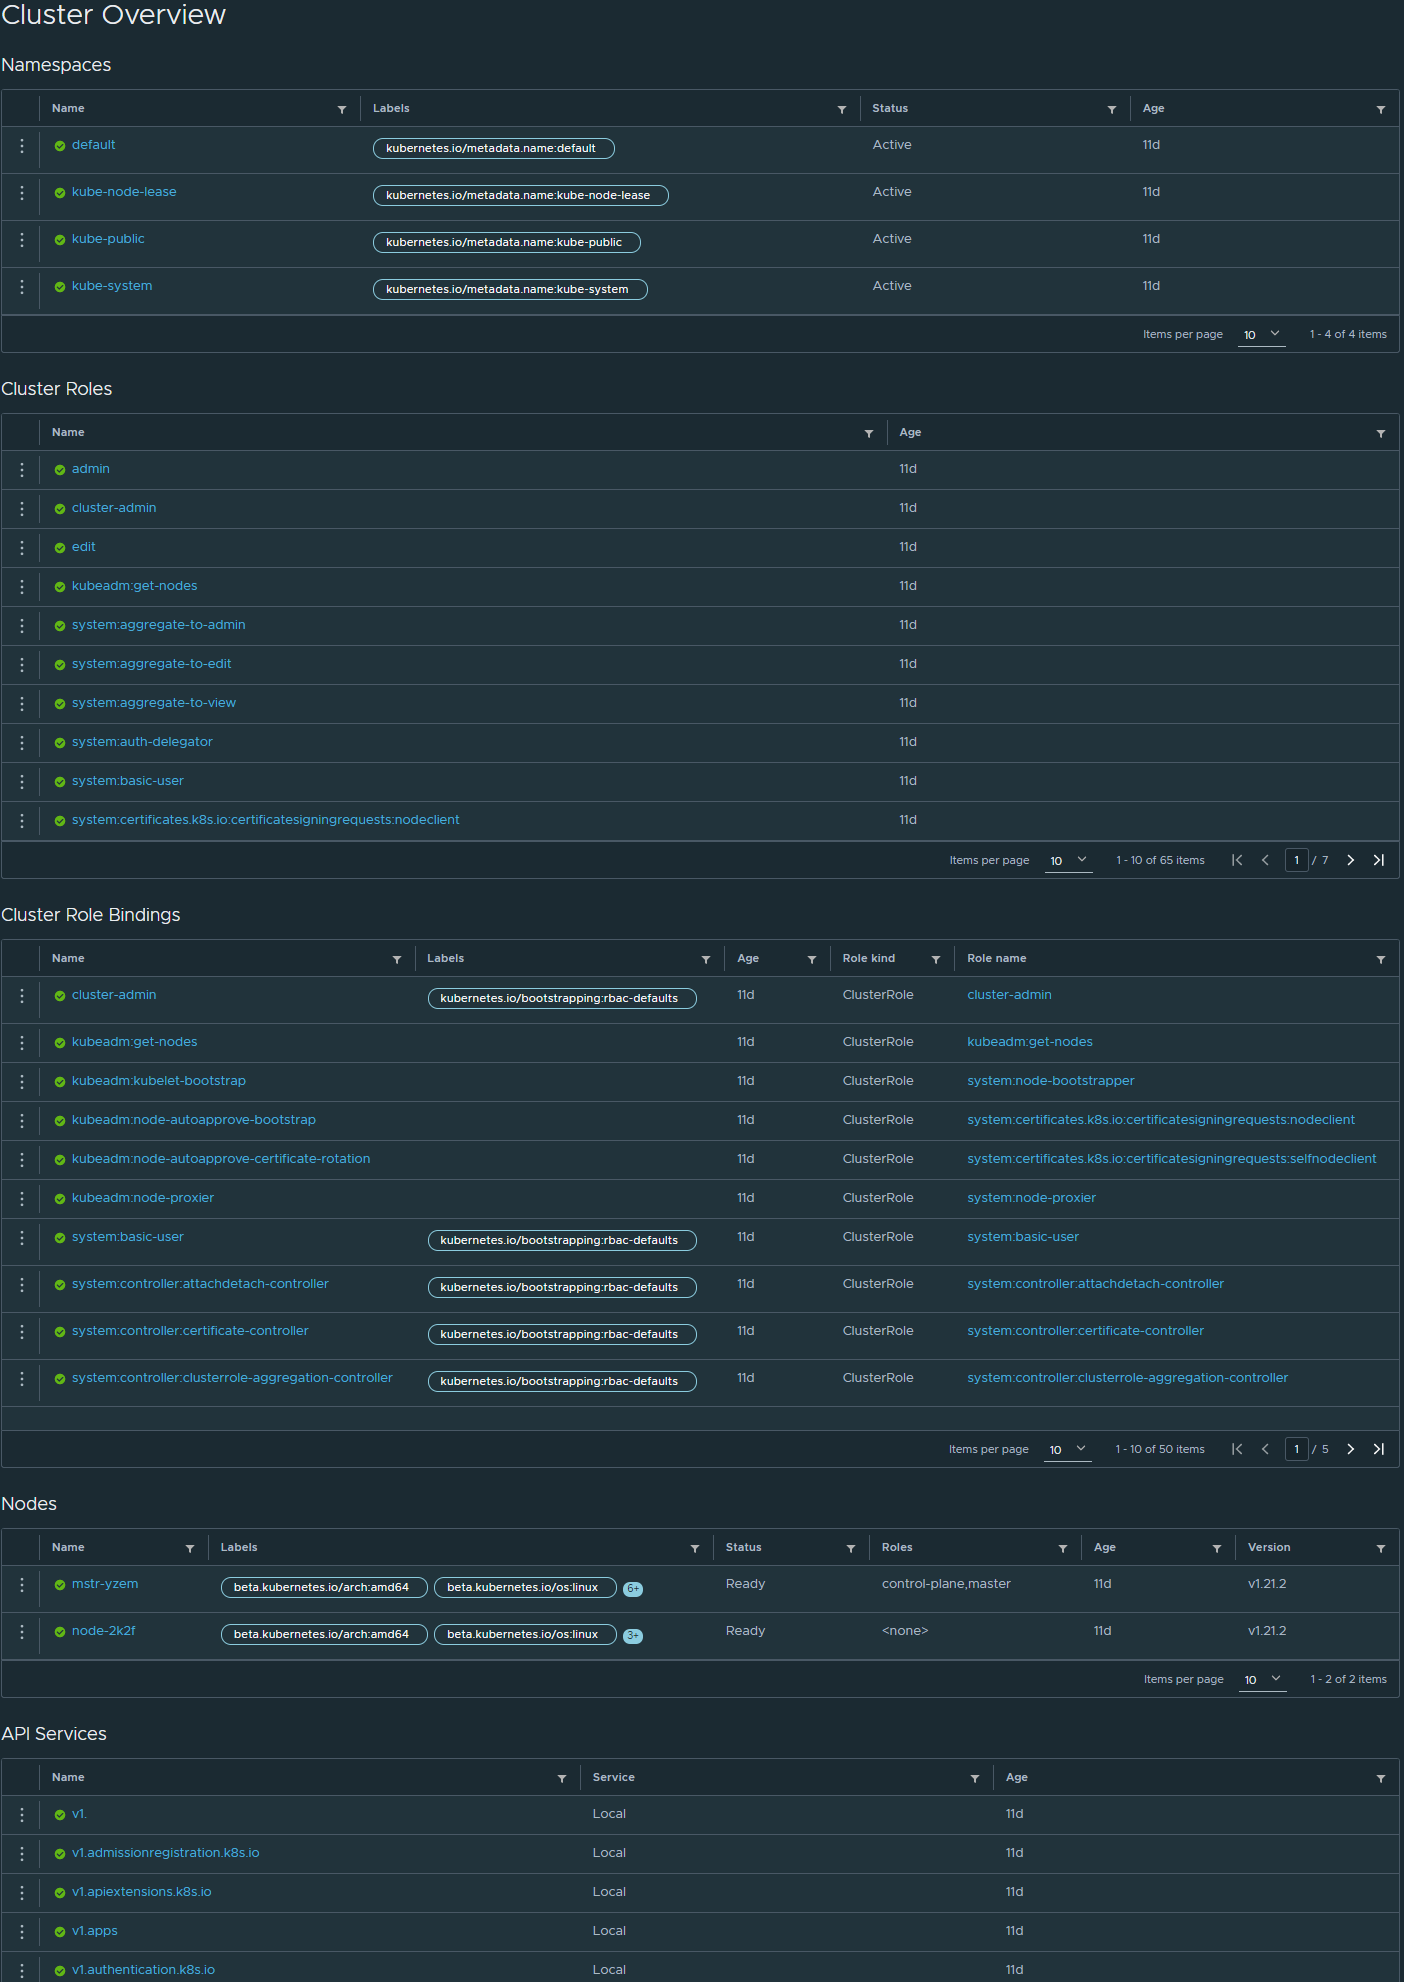Jump to last page of Cluster Roles
Screen dimensions: 1404x1982
[1378, 860]
